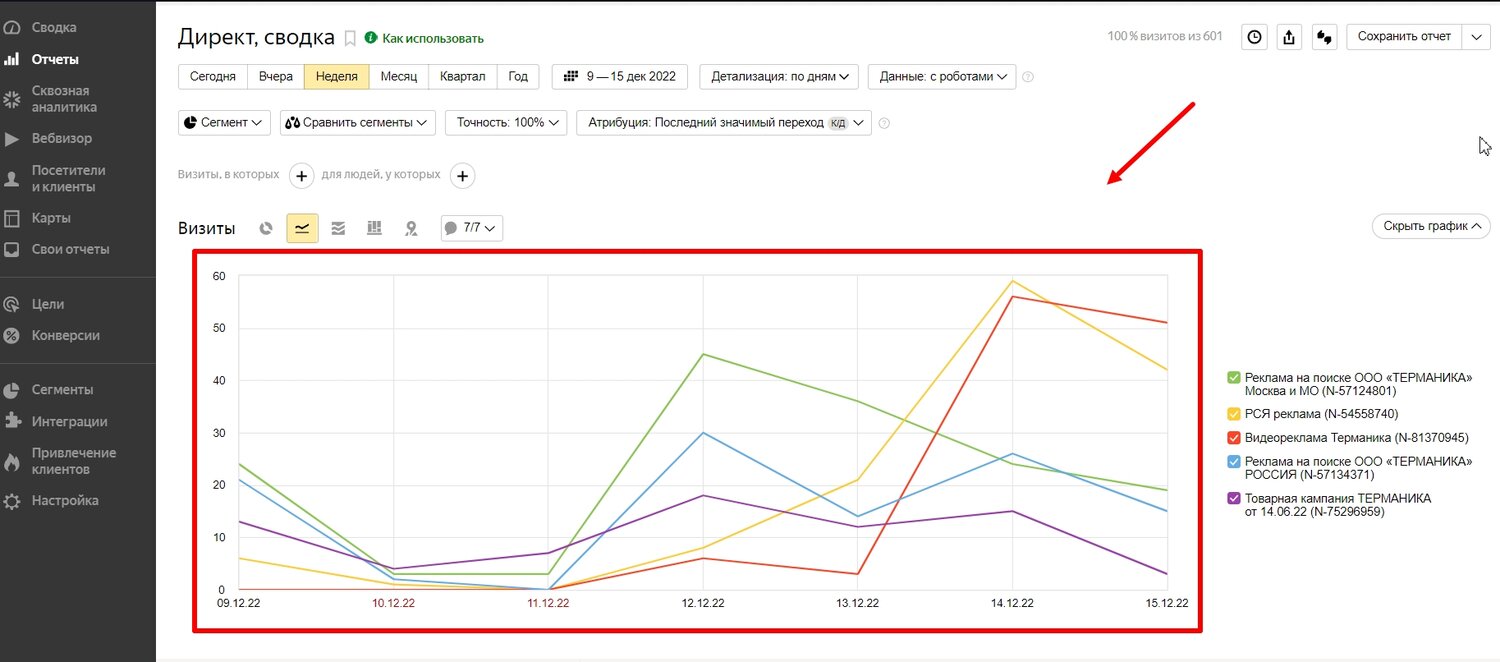Toggle yellow РСЯ реклама legend checkbox
Image resolution: width=1500 pixels, height=662 pixels.
[1234, 413]
